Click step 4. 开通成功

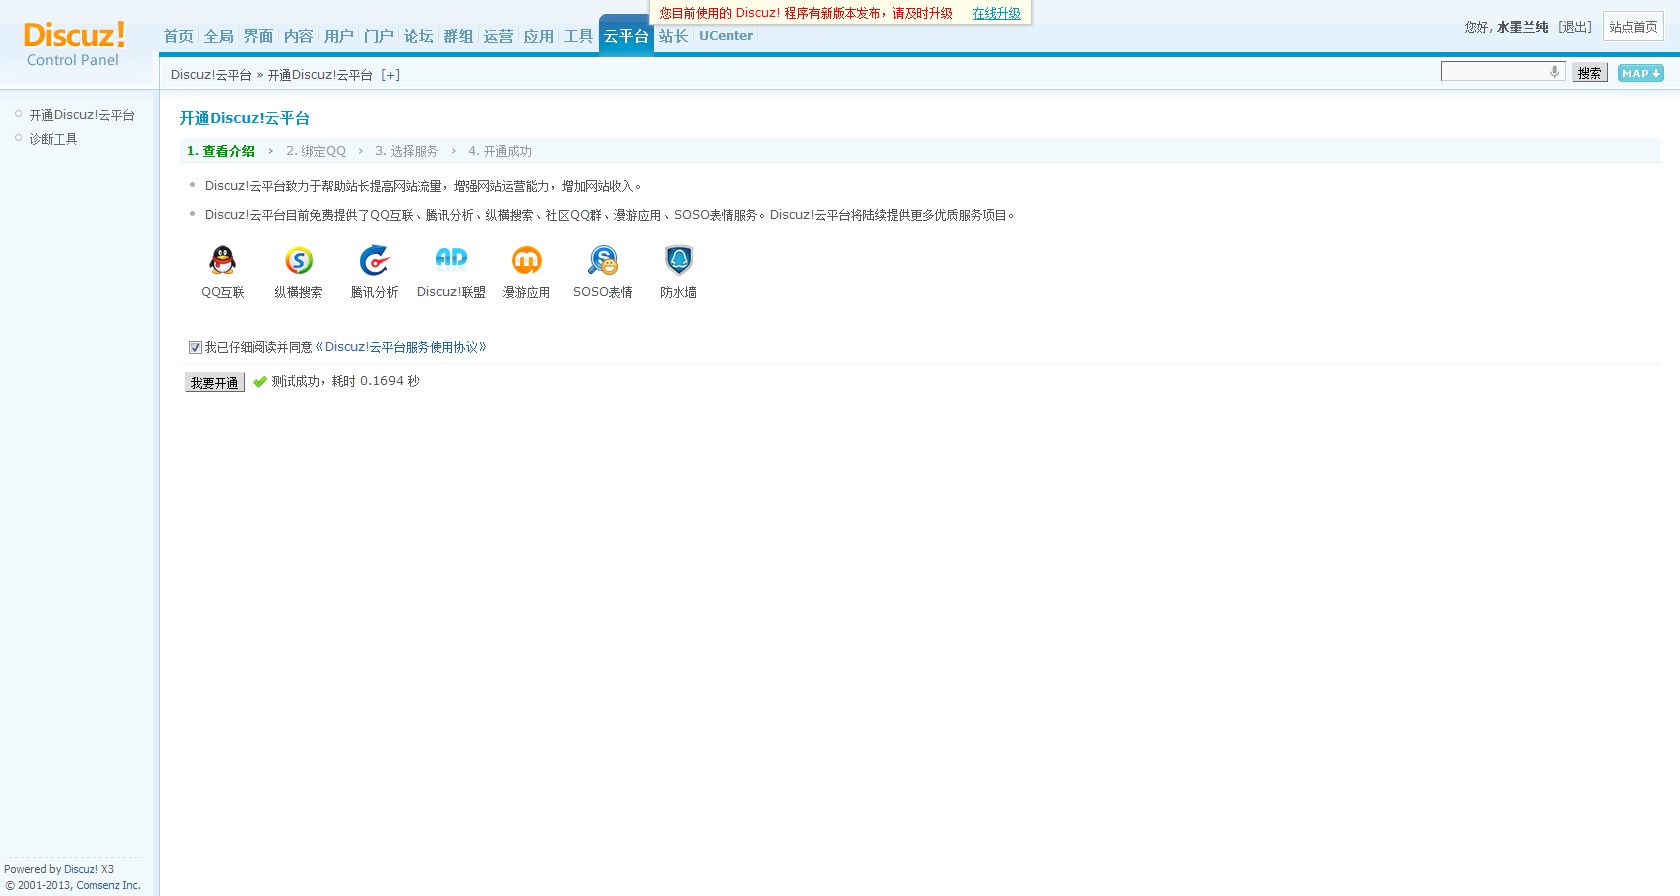(500, 151)
